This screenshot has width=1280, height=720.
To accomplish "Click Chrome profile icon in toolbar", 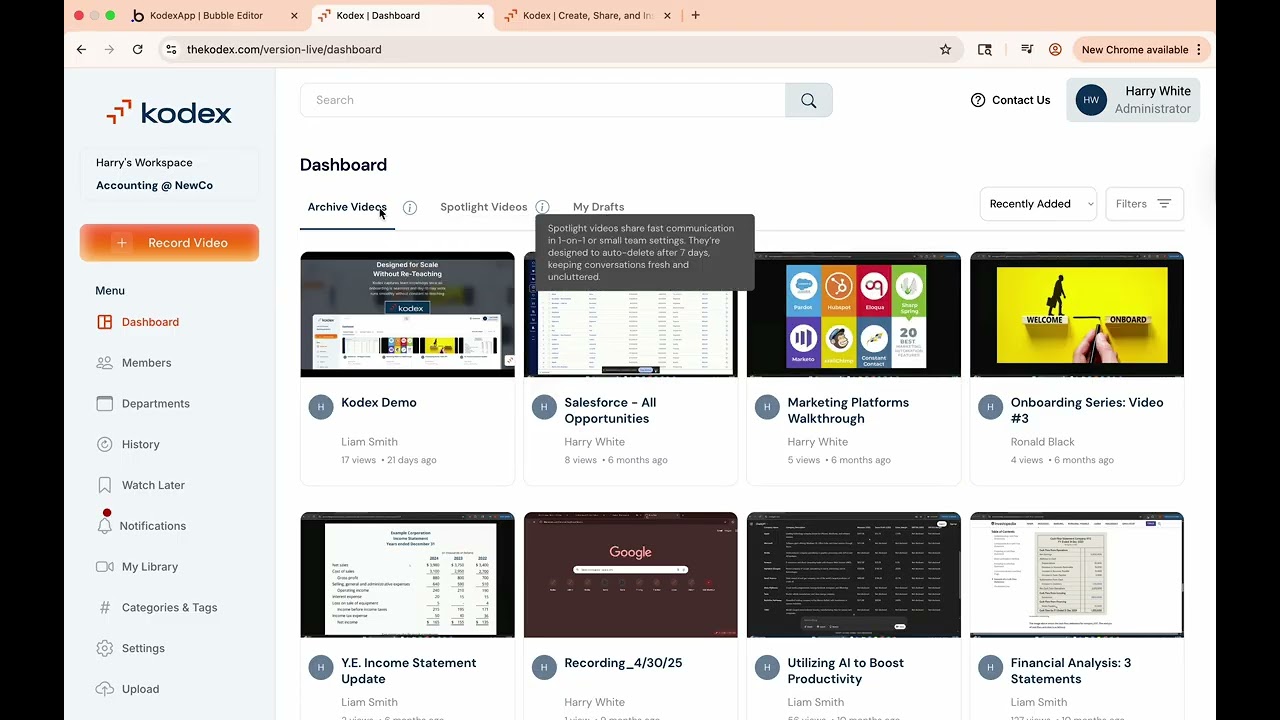I will [1055, 49].
